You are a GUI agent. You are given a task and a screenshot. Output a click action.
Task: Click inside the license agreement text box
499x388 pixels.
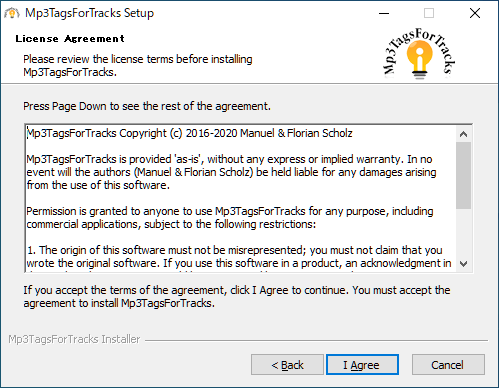pyautogui.click(x=241, y=198)
